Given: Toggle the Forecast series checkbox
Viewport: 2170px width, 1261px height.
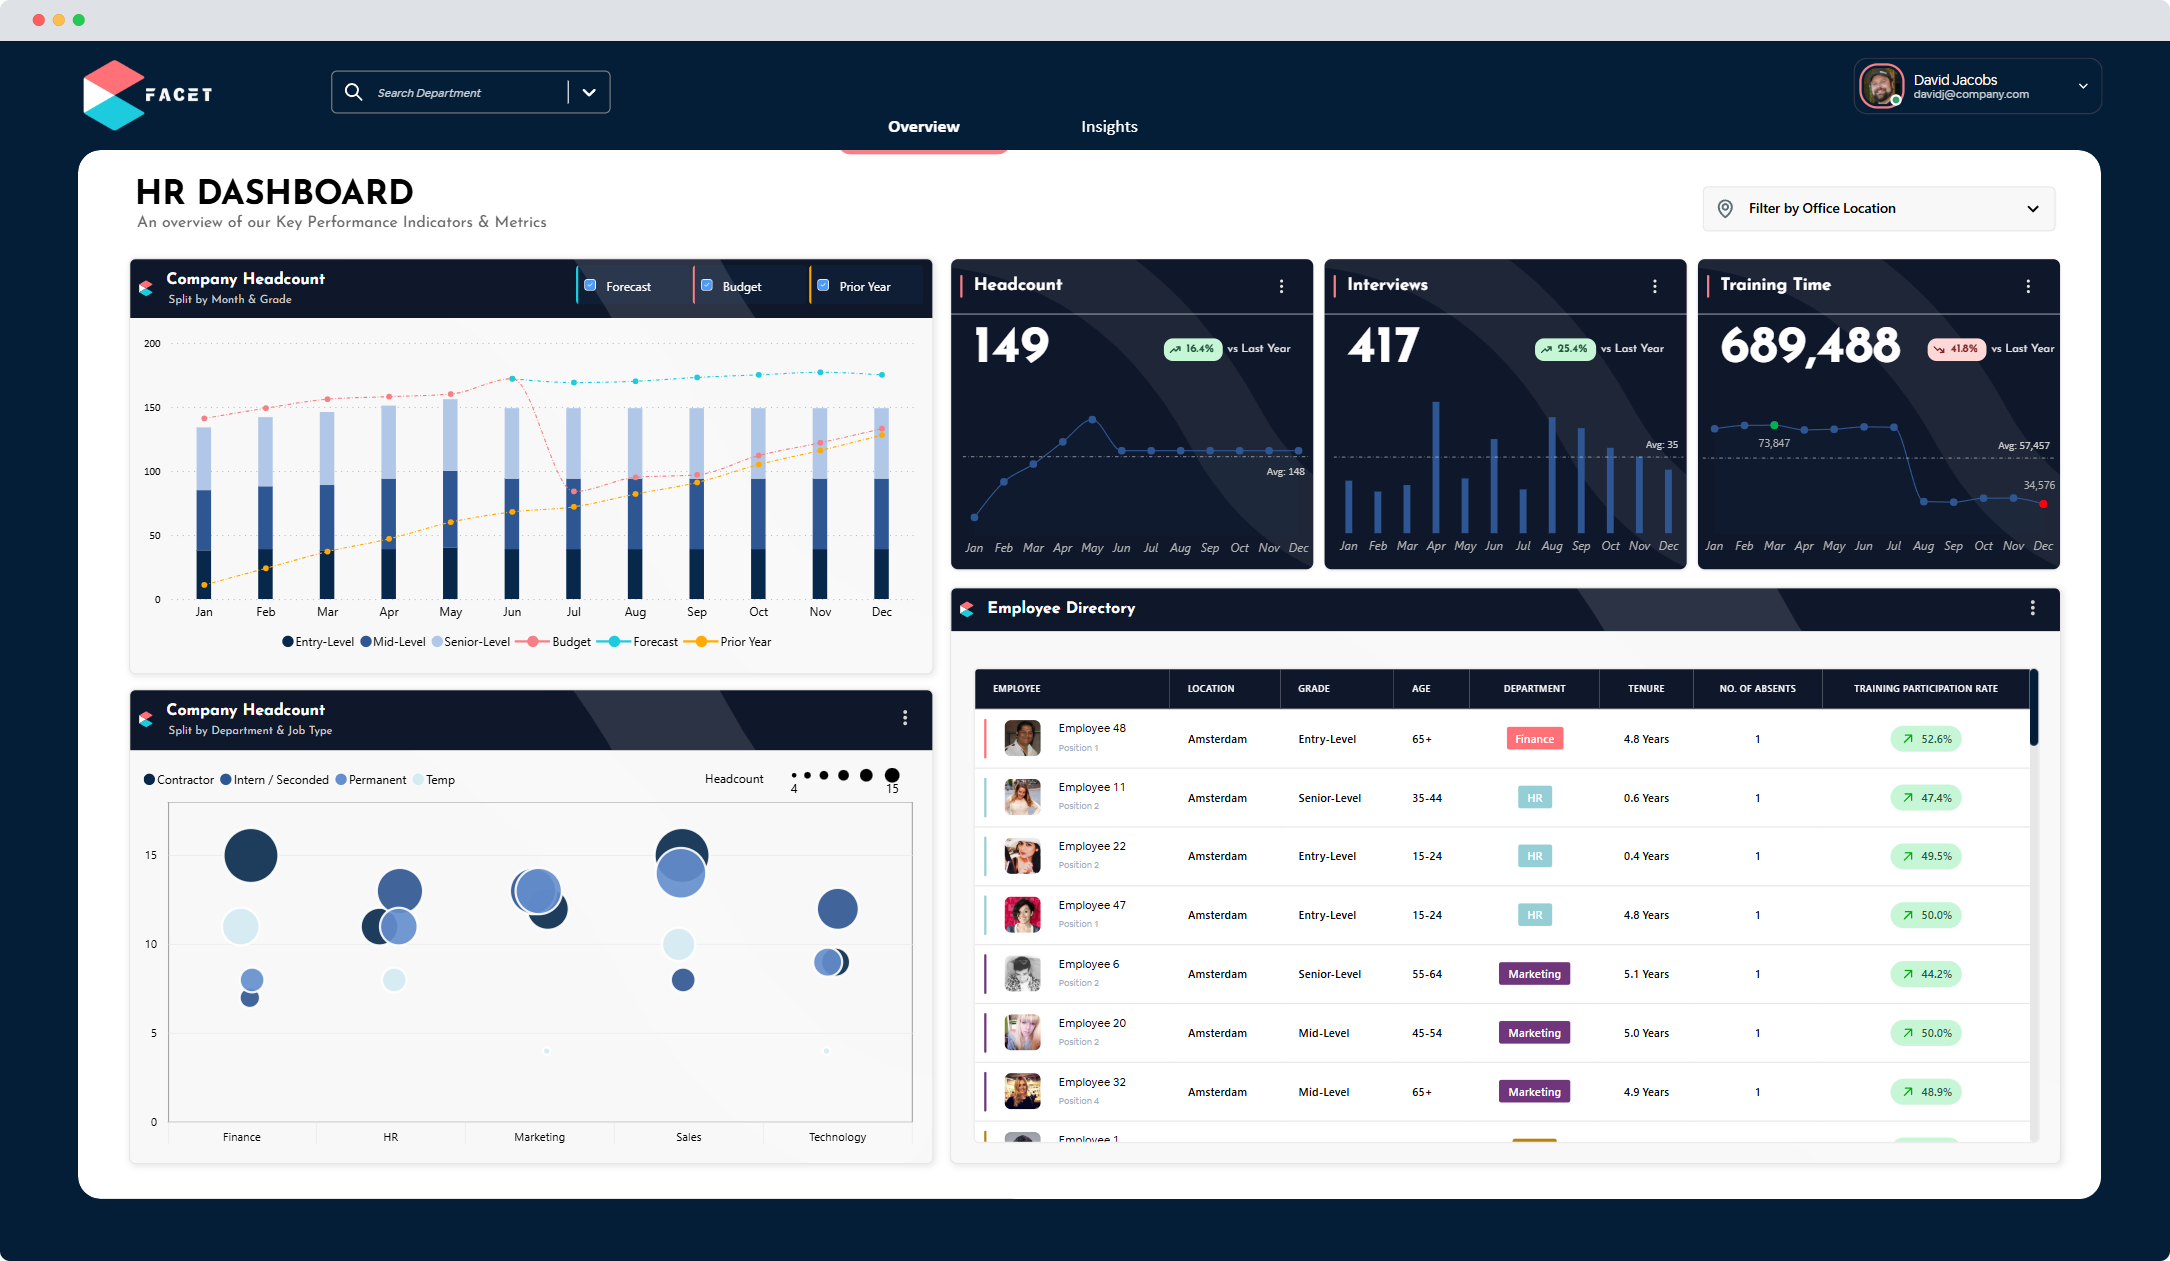Looking at the screenshot, I should 591,285.
